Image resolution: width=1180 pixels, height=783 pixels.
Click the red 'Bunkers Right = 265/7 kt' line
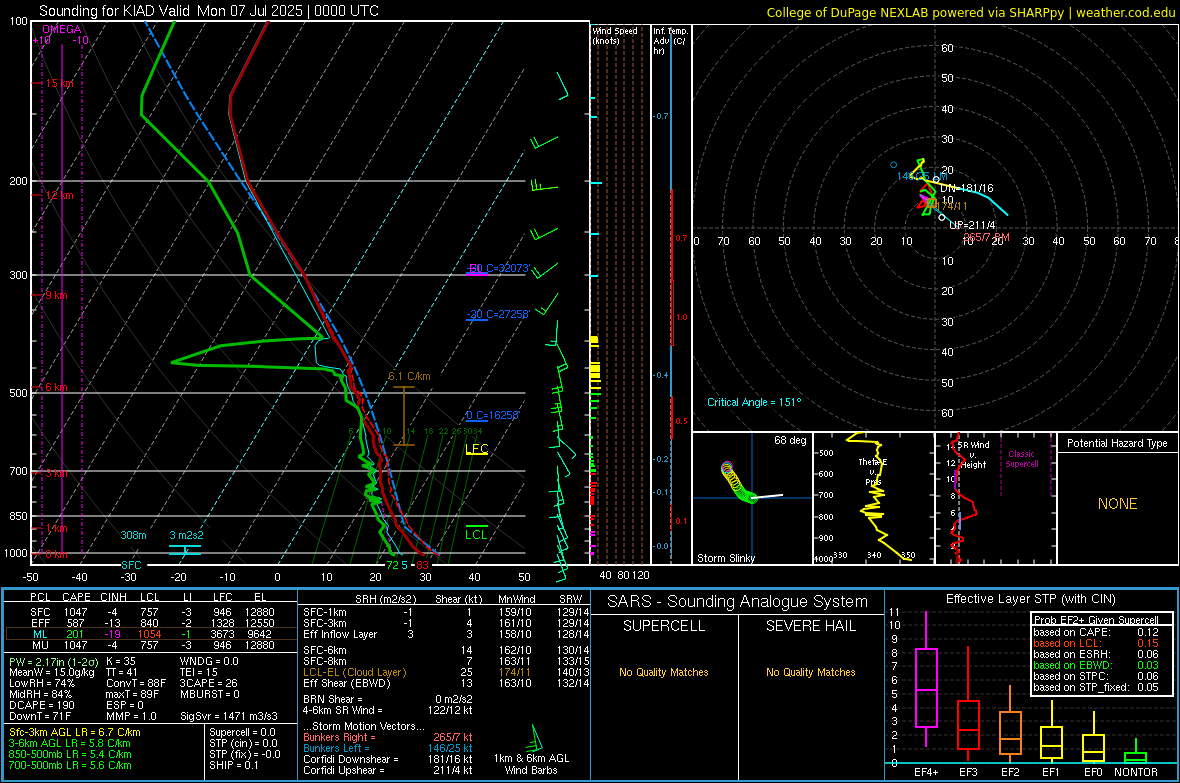388,738
